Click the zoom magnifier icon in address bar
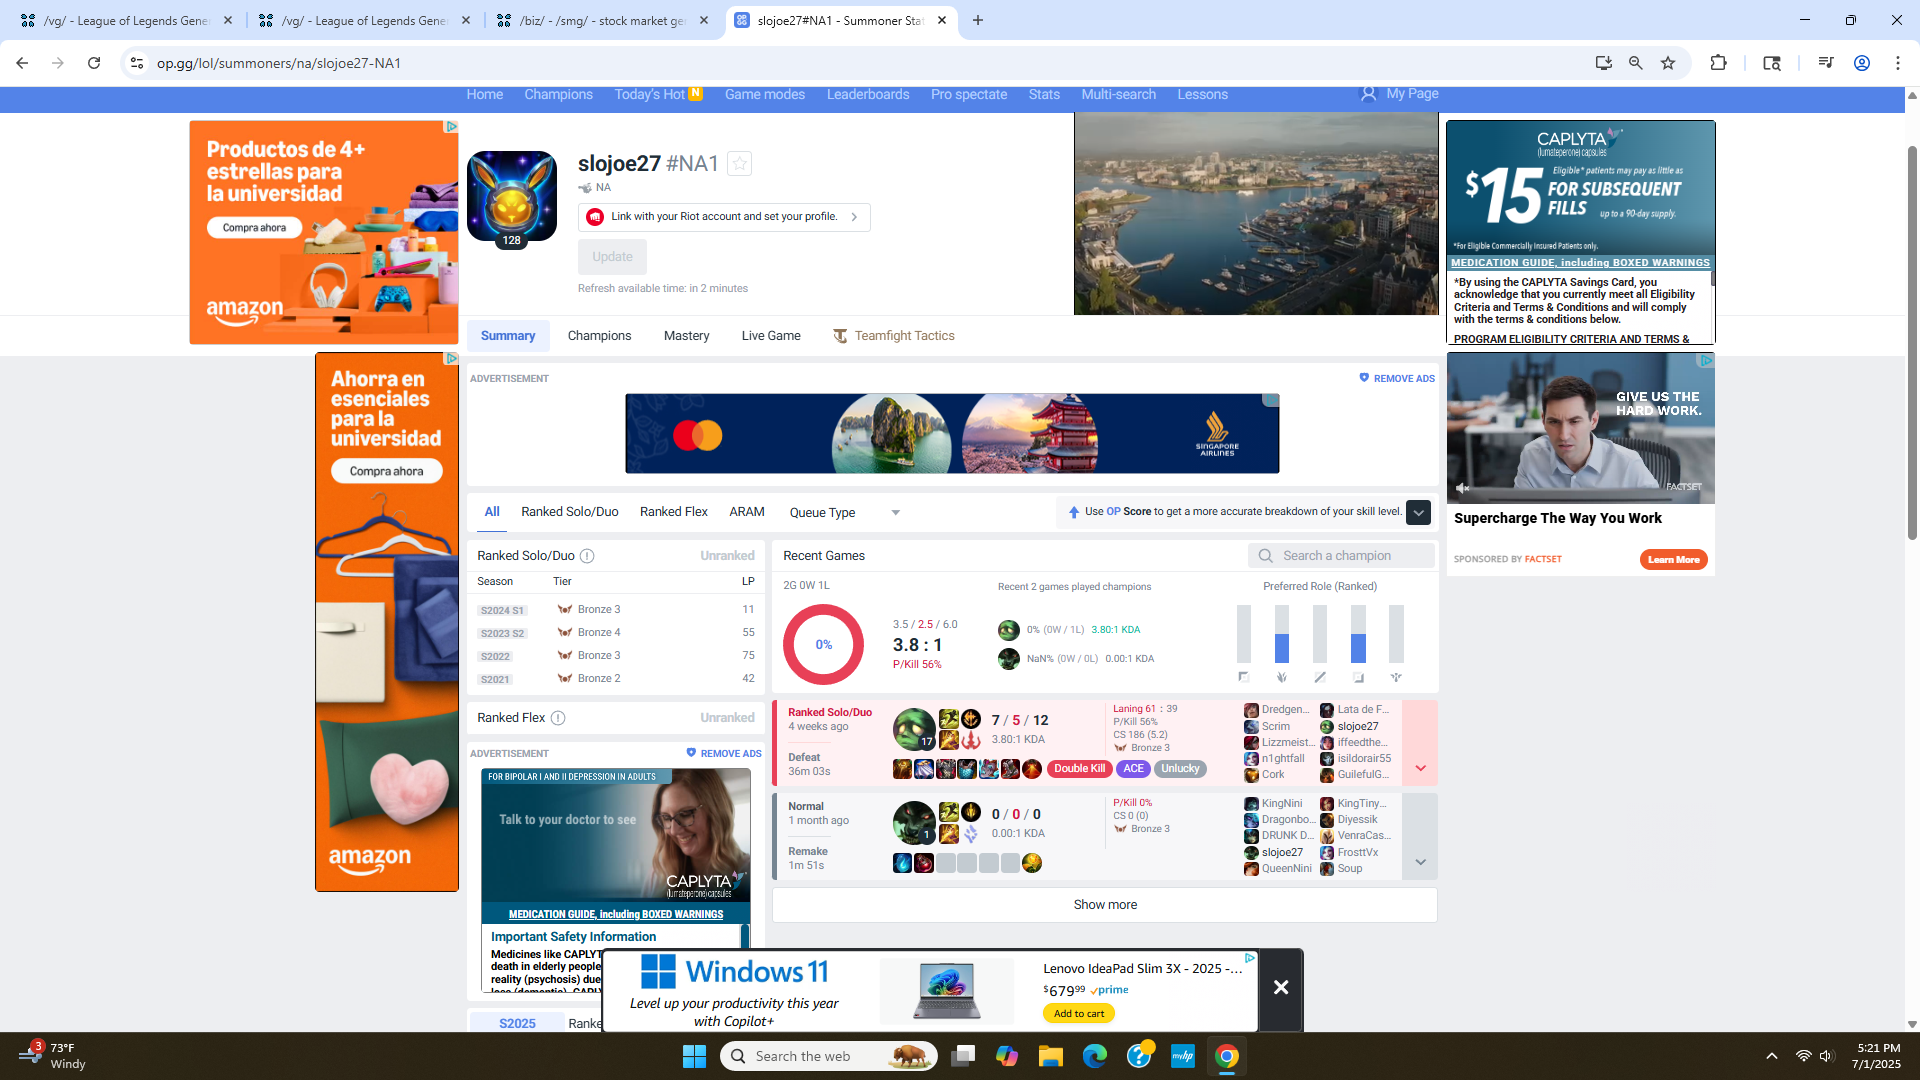Image resolution: width=1920 pixels, height=1080 pixels. coord(1636,63)
